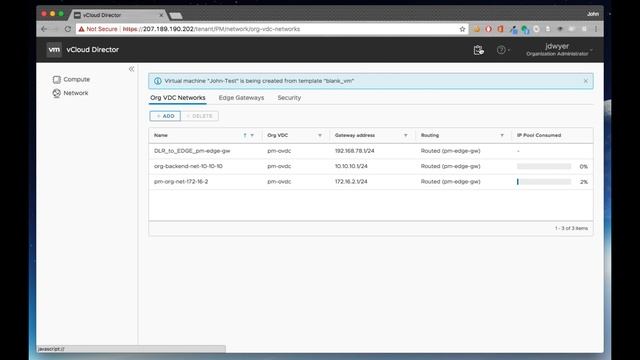This screenshot has width=640, height=360.
Task: Click gateway address 10.10.10.1/24
Action: click(x=351, y=167)
